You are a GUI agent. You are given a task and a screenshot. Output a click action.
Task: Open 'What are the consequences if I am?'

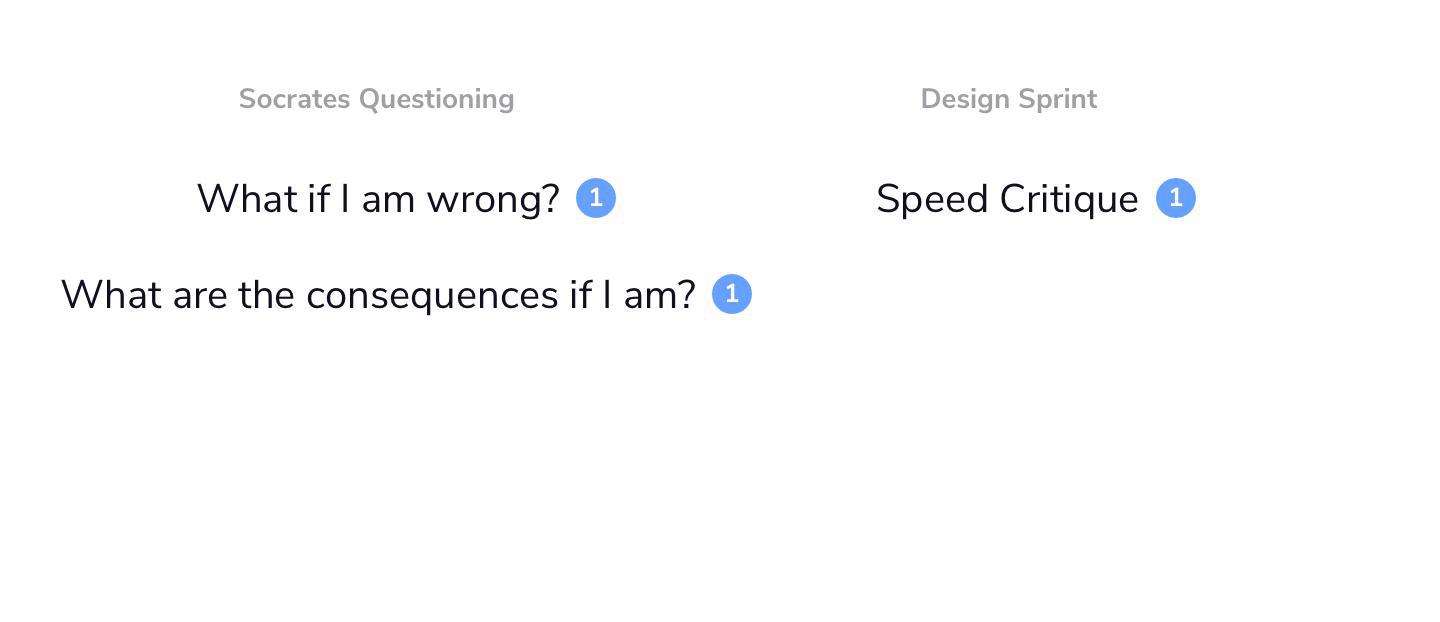[378, 295]
